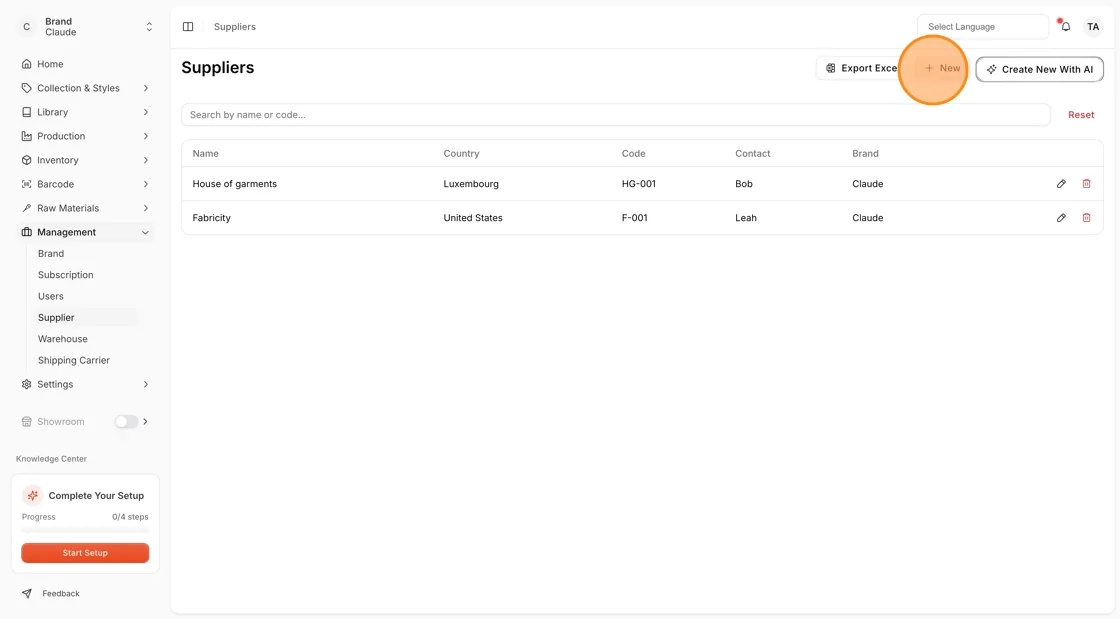Expand the Library chevron
This screenshot has height=619, width=1120.
click(x=146, y=112)
